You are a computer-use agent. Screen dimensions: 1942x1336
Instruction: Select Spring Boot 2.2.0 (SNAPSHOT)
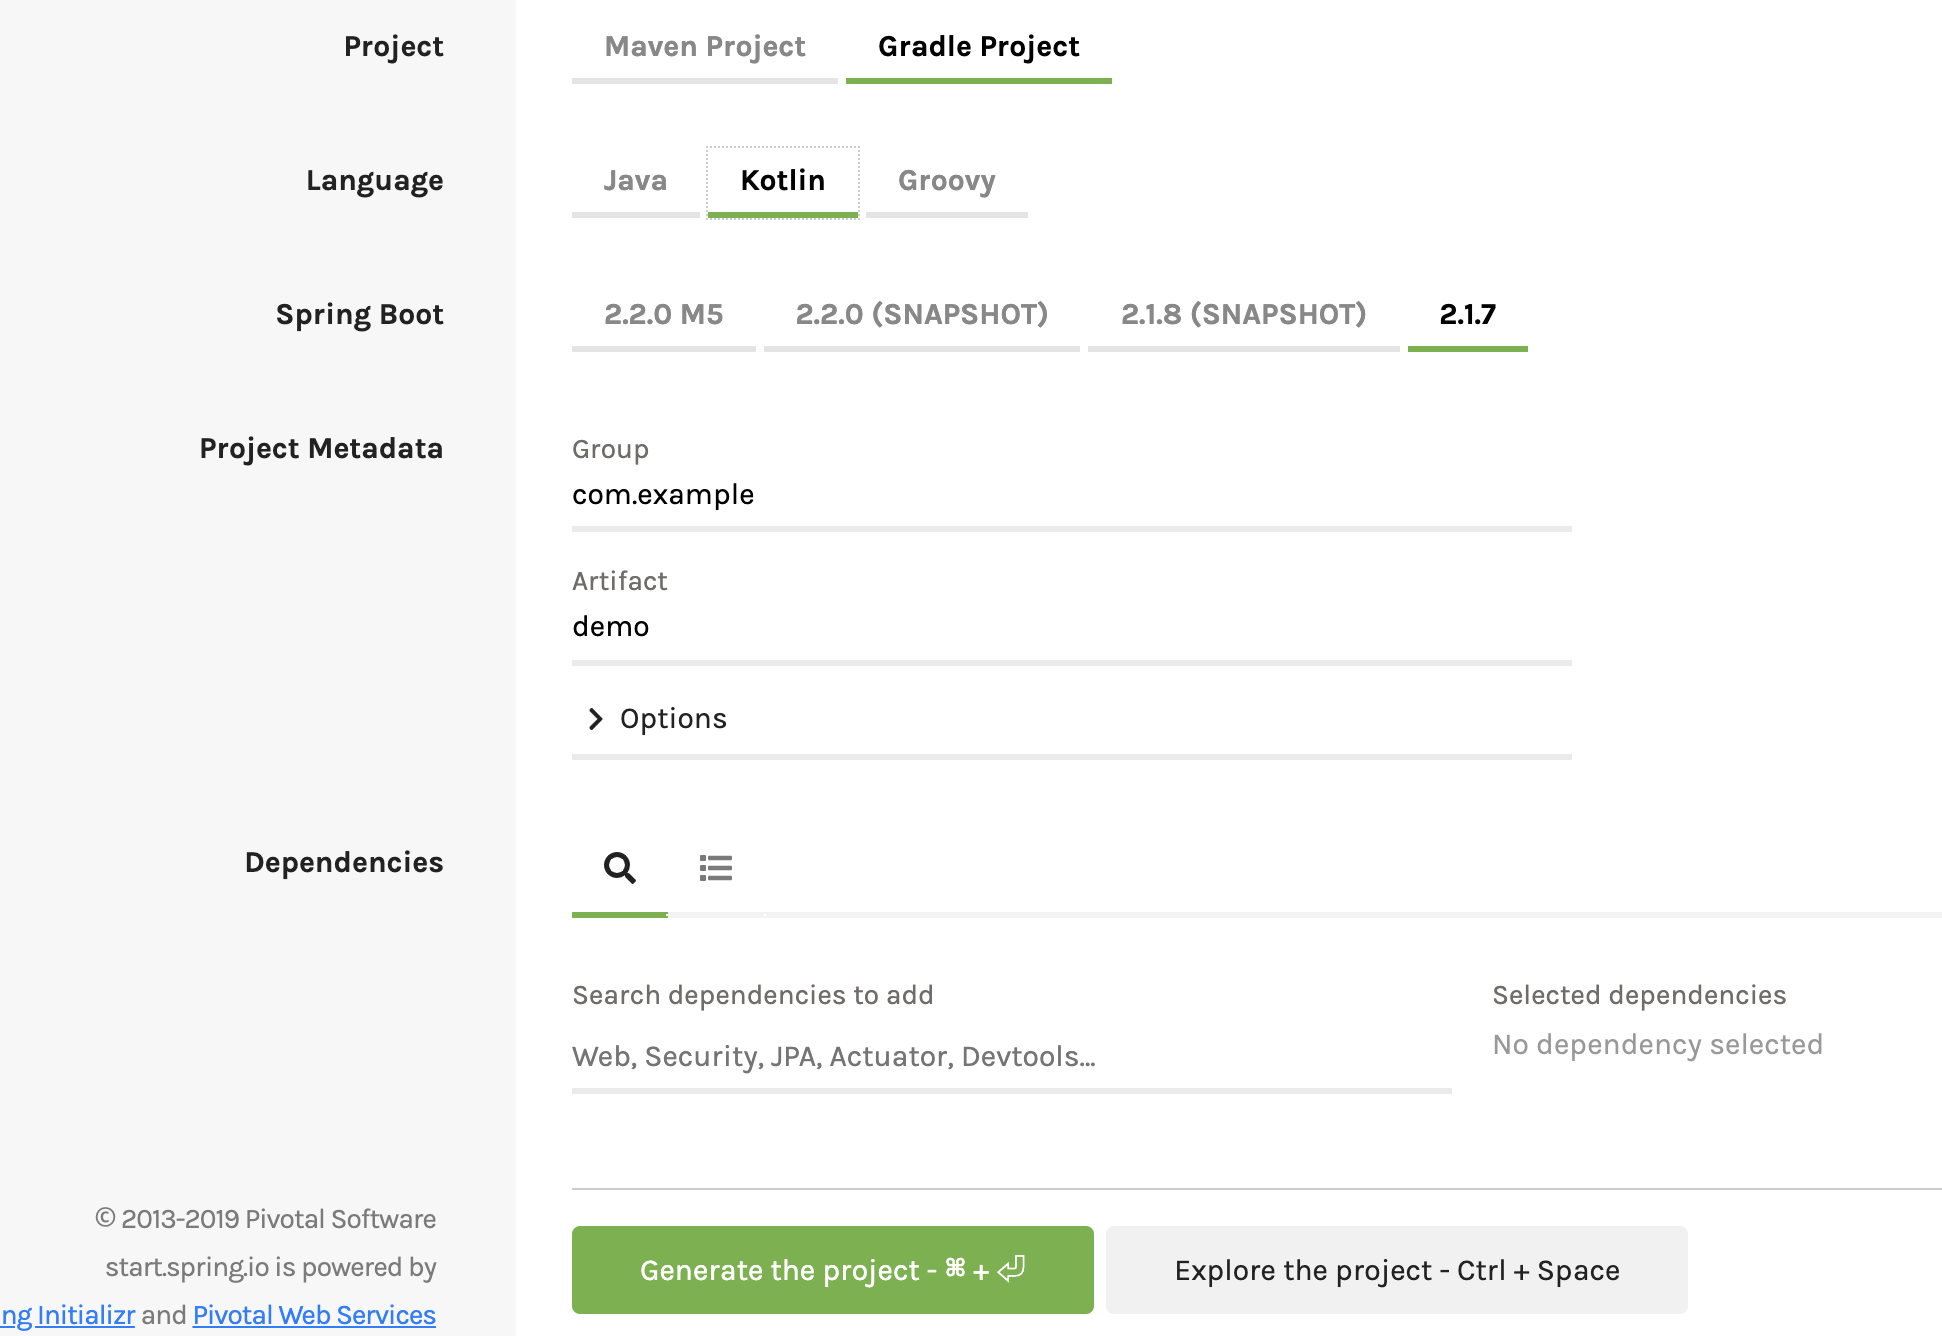click(x=921, y=315)
